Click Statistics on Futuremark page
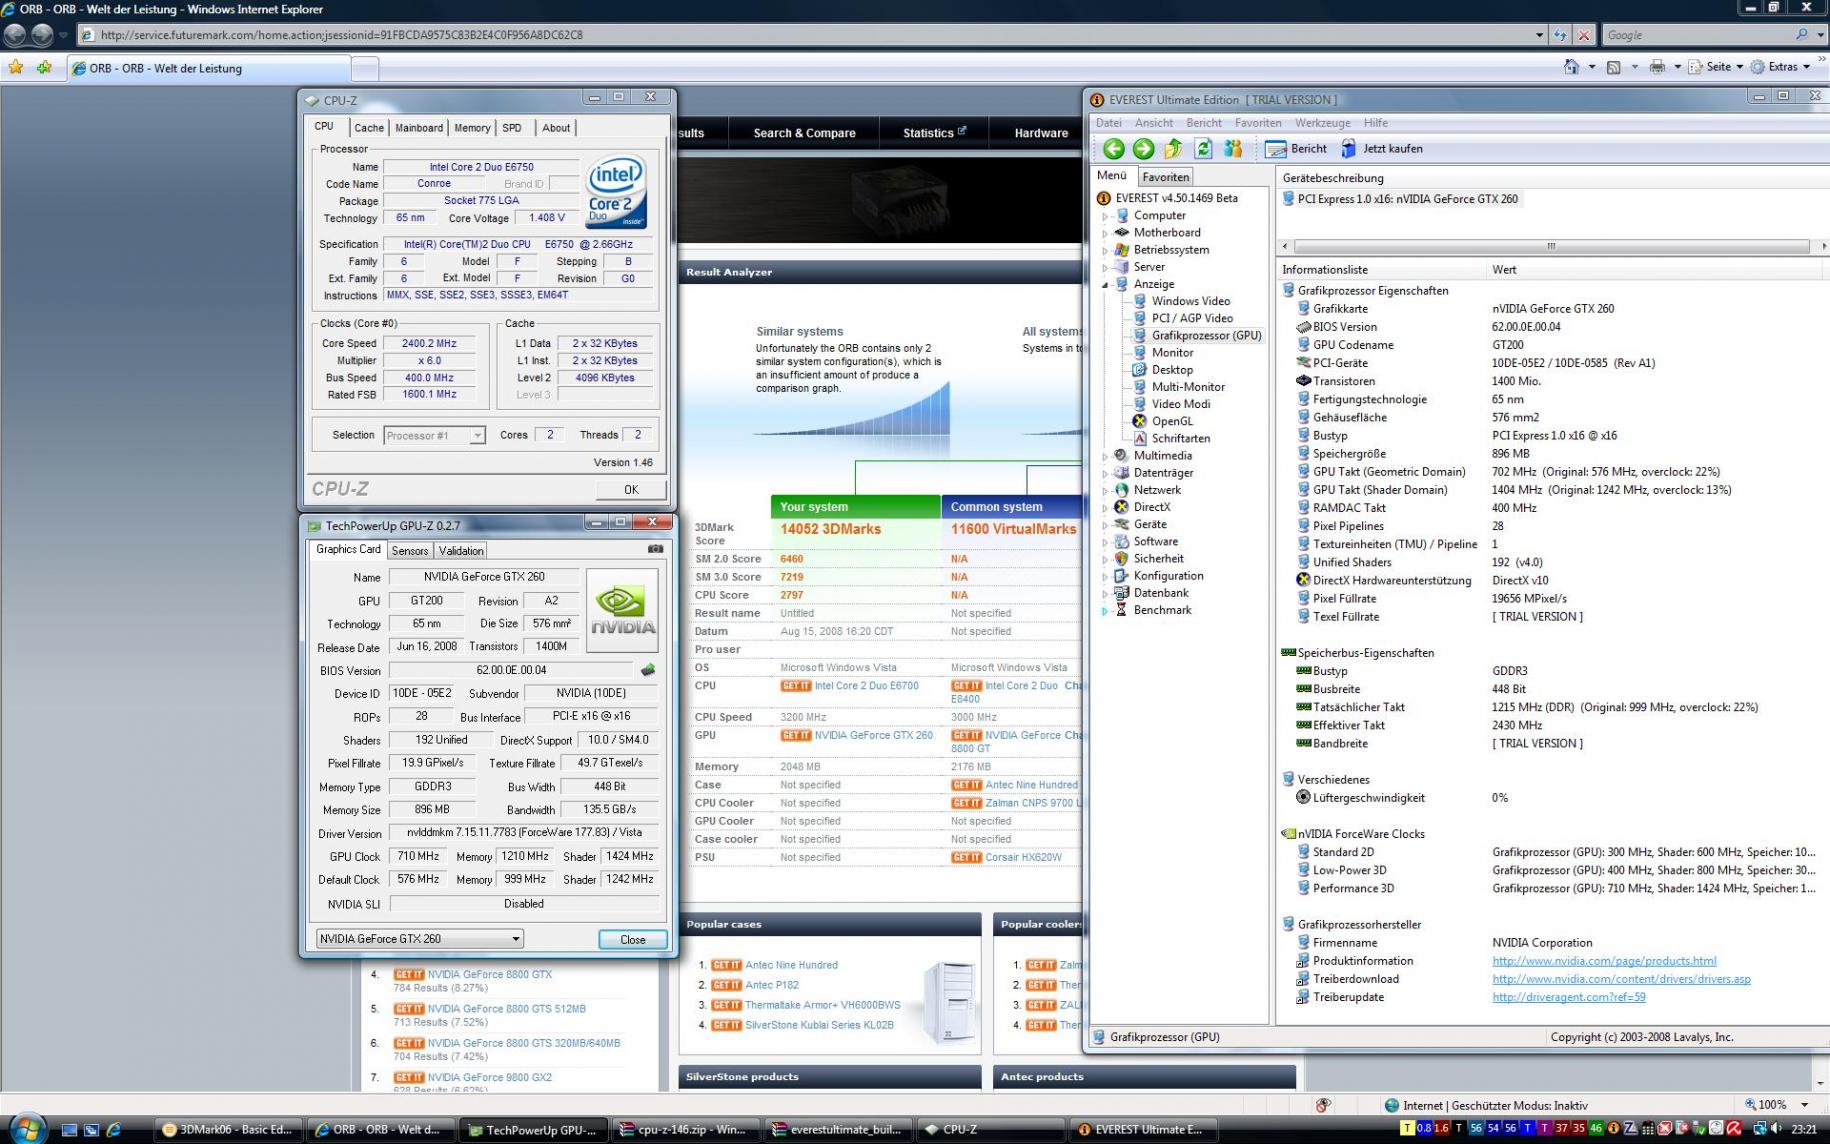This screenshot has height=1144, width=1830. point(934,133)
